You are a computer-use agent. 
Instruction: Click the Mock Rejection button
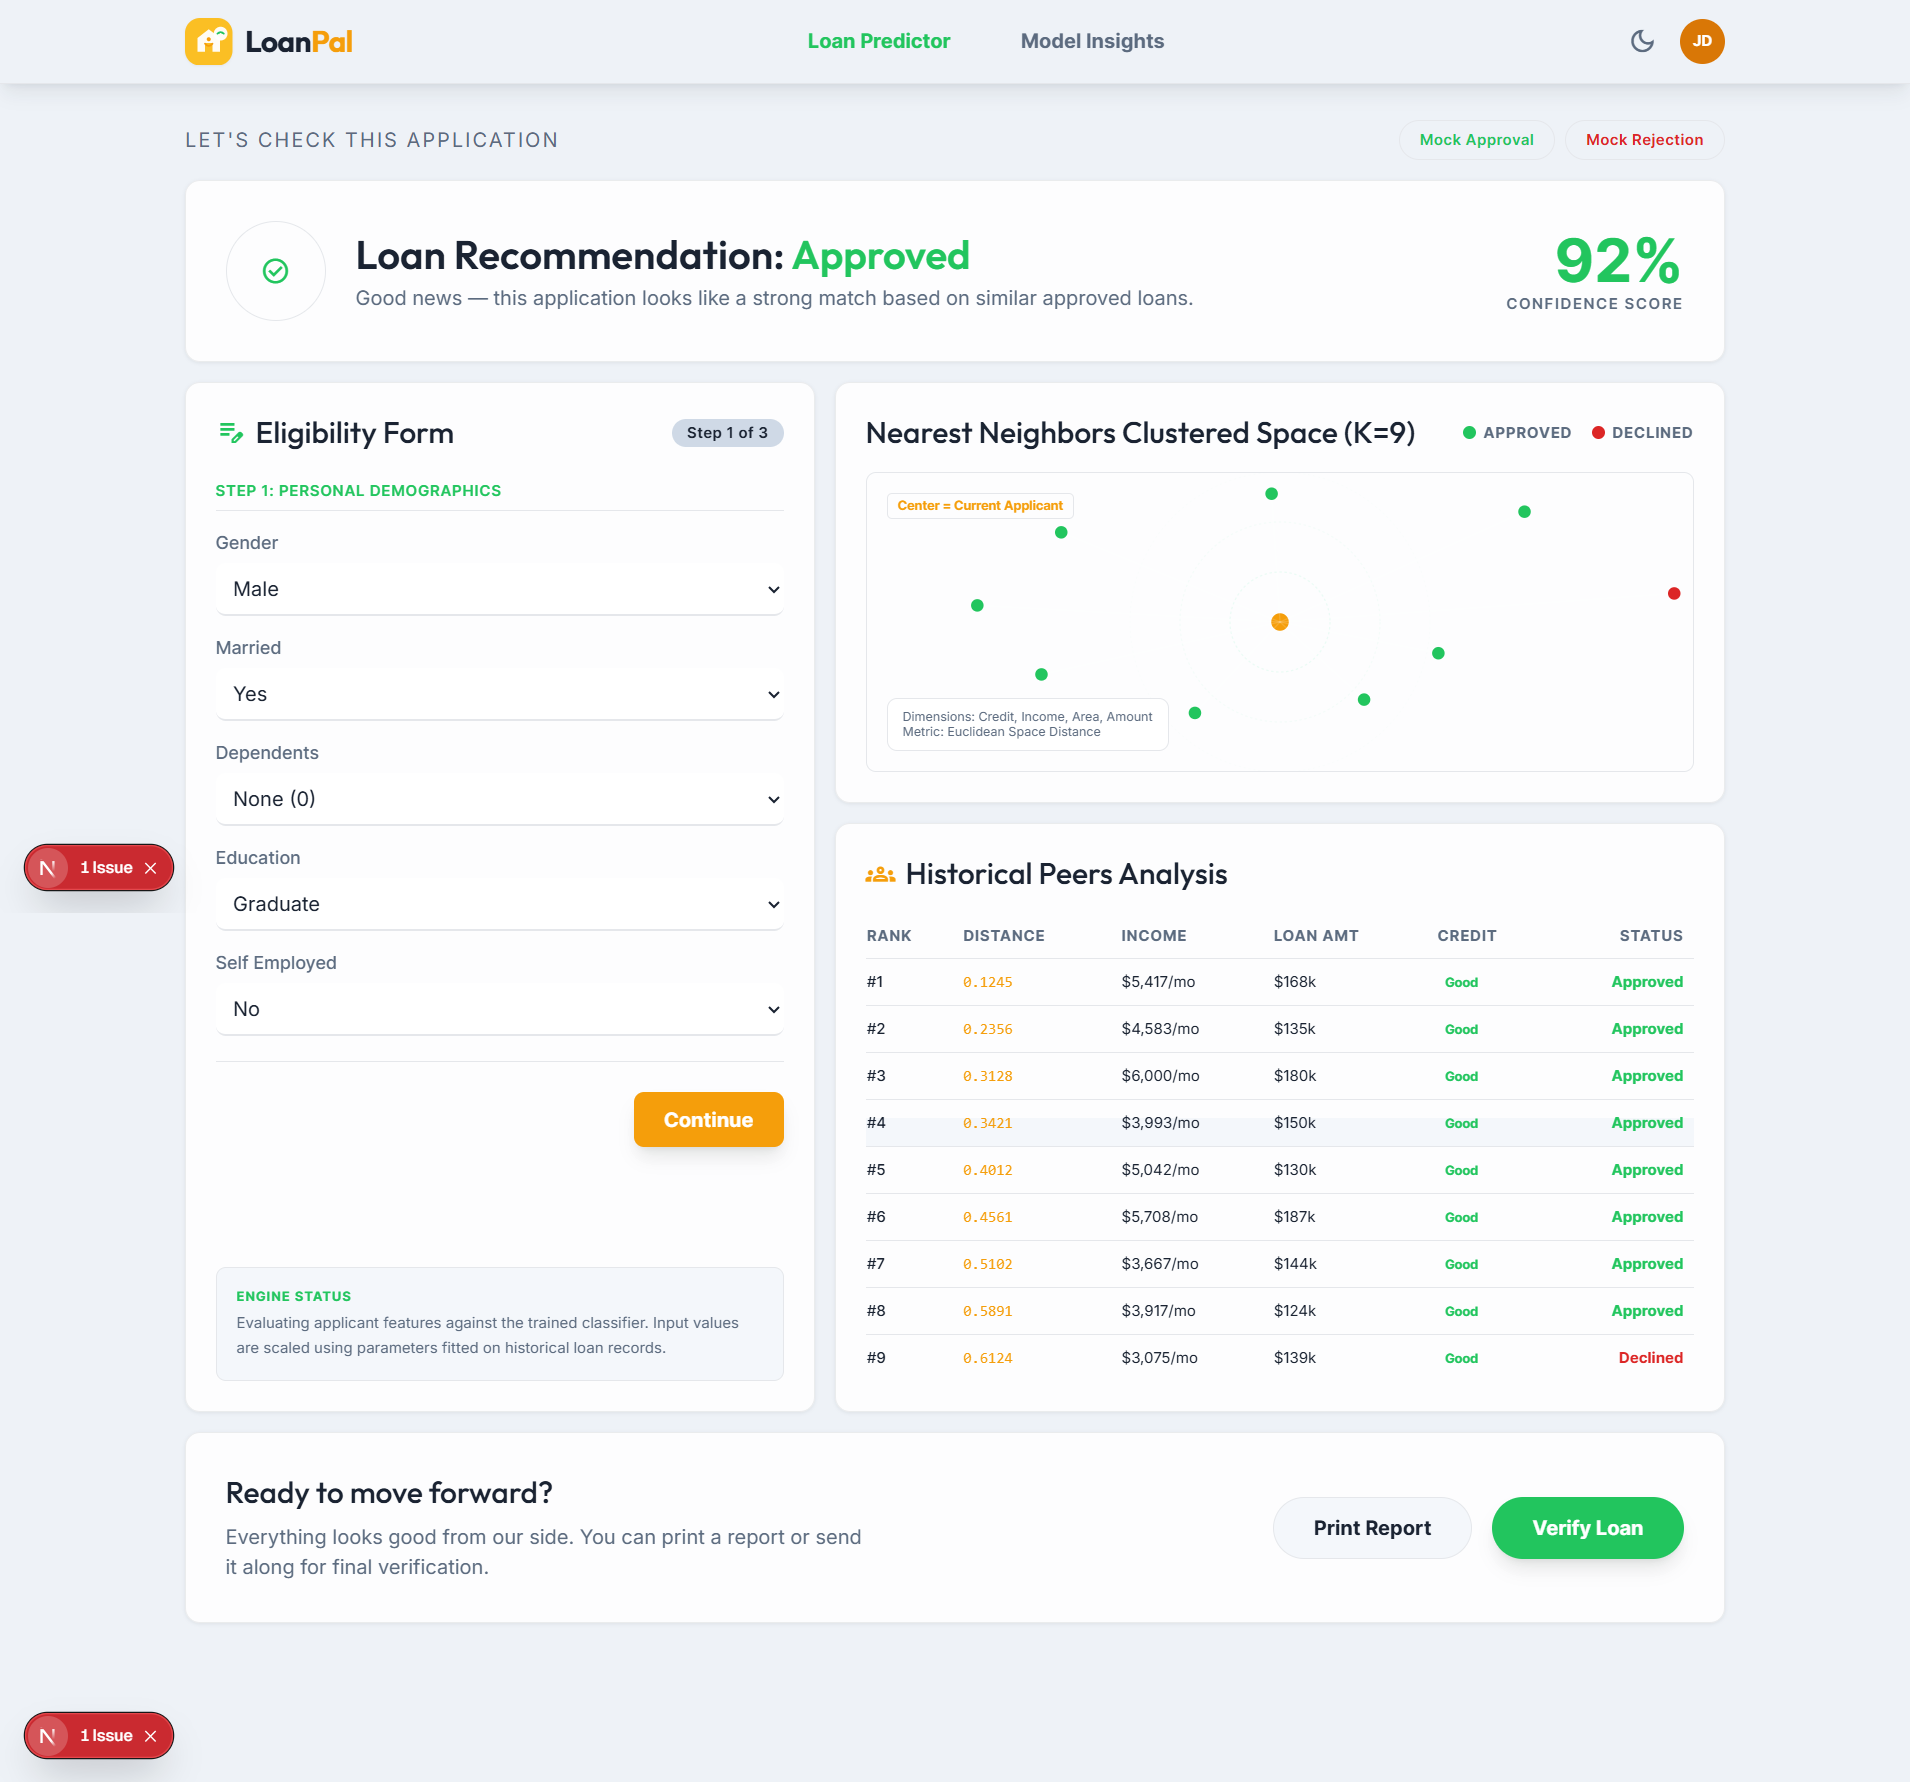1645,140
